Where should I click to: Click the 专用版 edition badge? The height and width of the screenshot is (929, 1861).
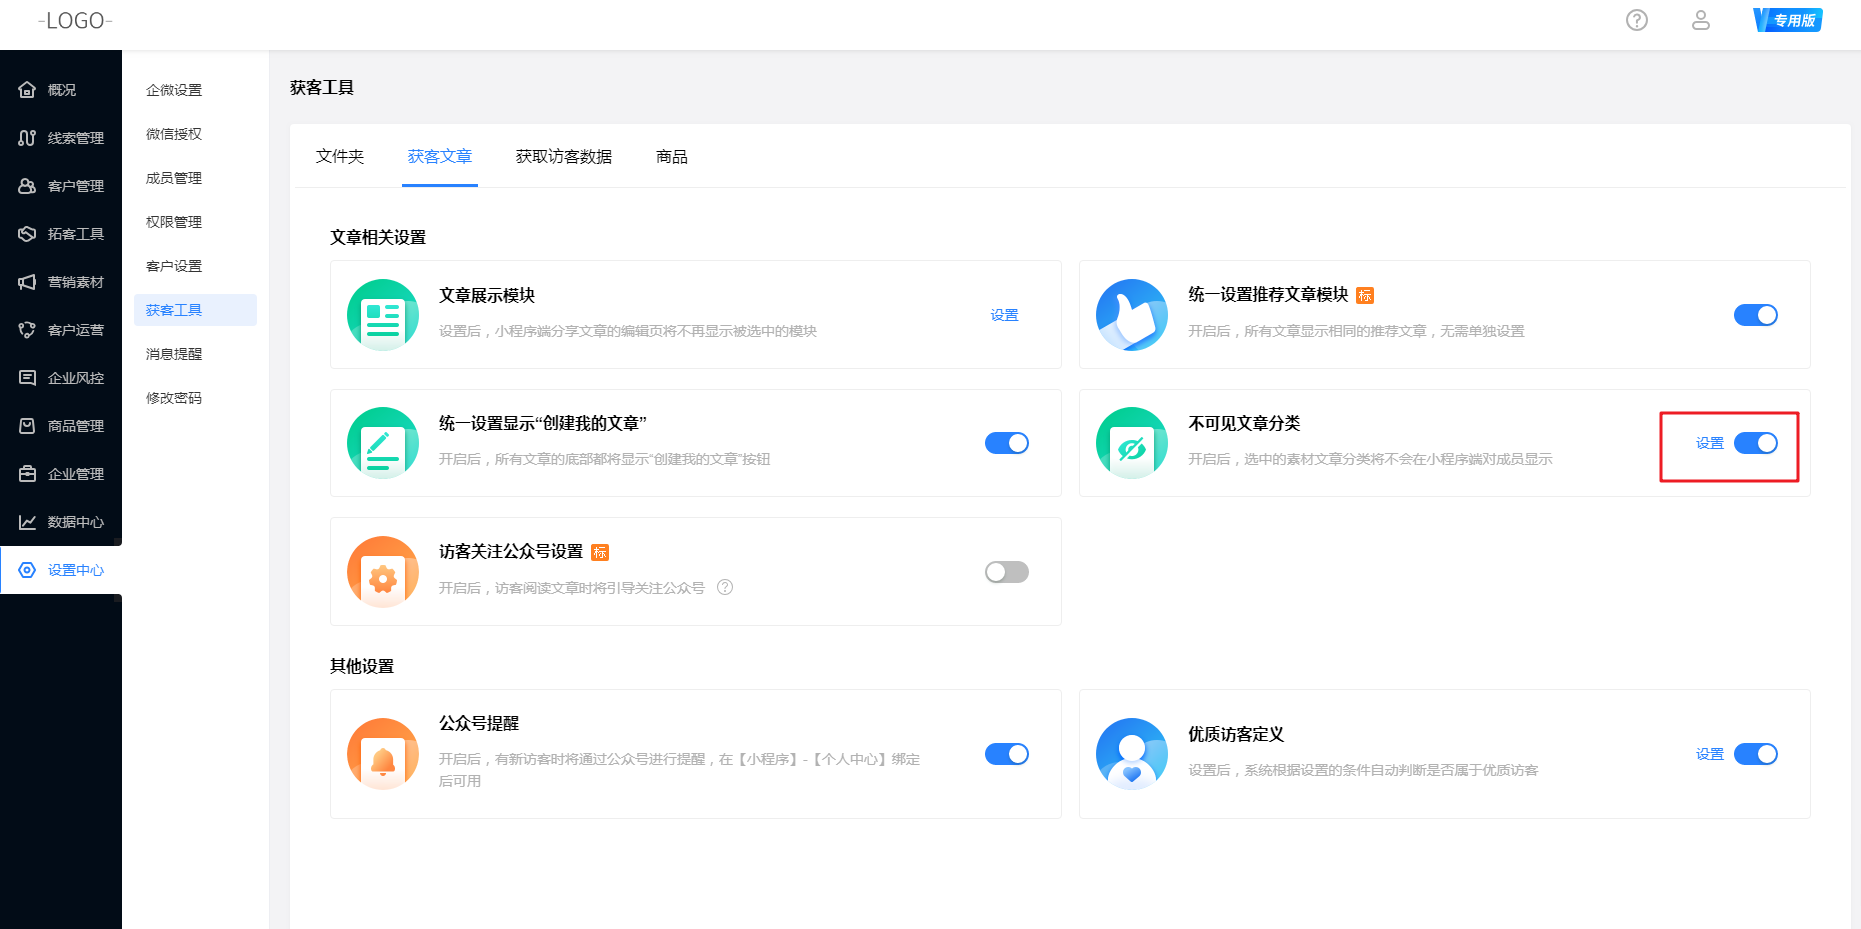tap(1788, 20)
